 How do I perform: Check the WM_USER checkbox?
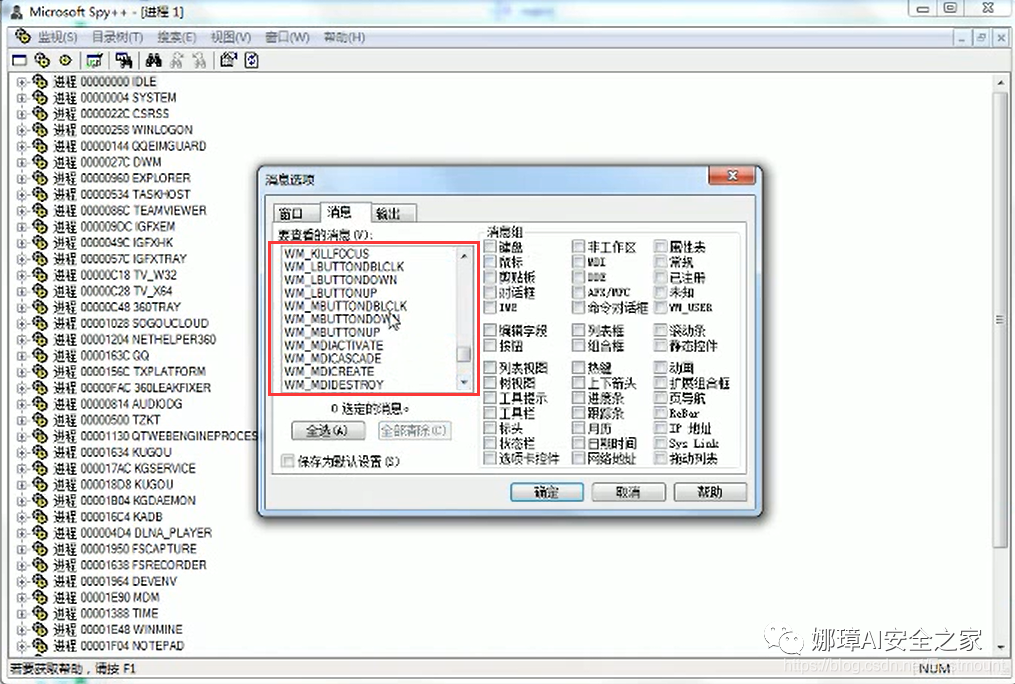pyautogui.click(x=660, y=307)
